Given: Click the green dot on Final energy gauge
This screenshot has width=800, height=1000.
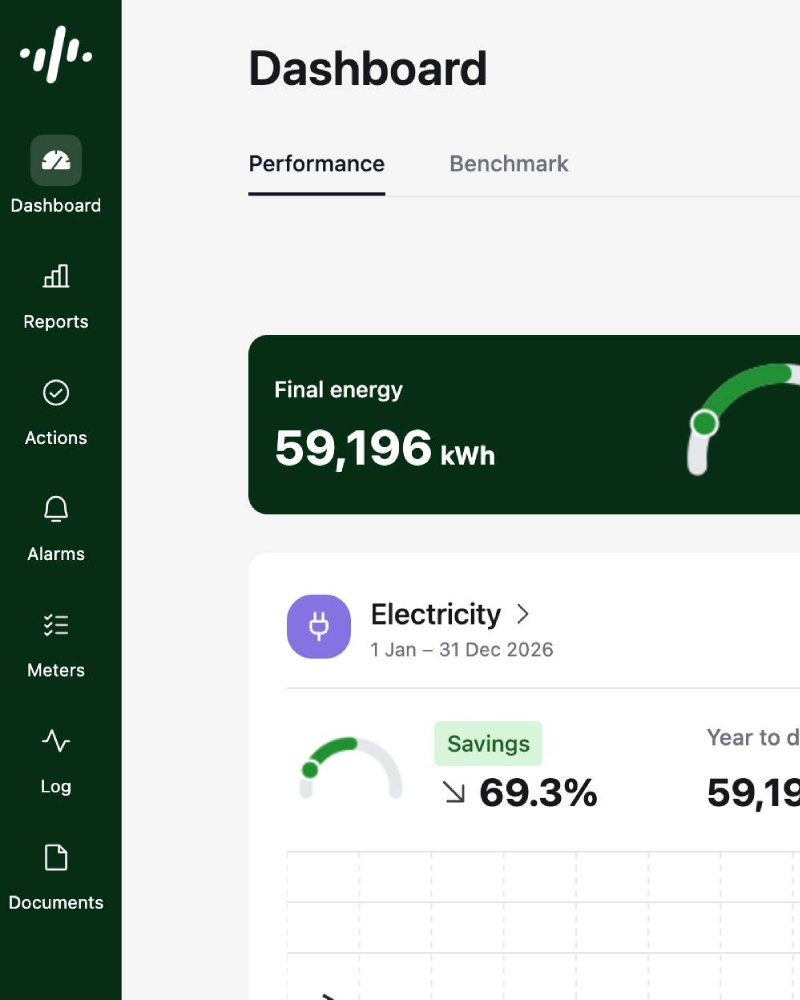Looking at the screenshot, I should [705, 423].
